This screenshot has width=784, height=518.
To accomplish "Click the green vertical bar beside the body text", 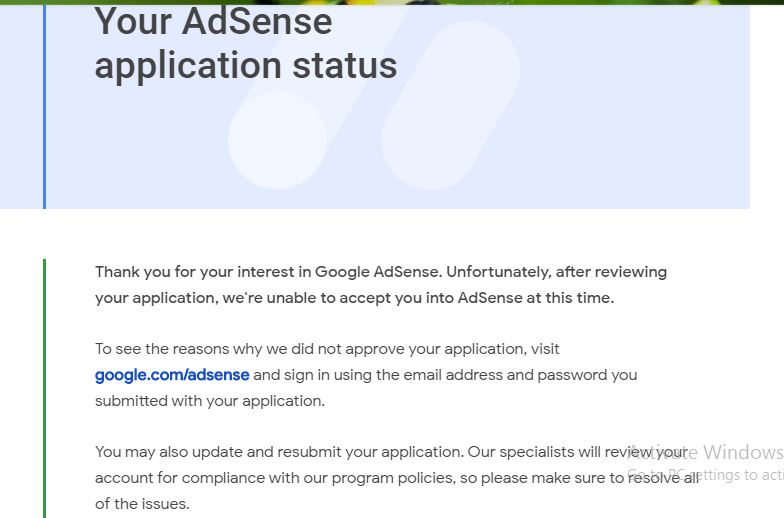I will [44, 388].
